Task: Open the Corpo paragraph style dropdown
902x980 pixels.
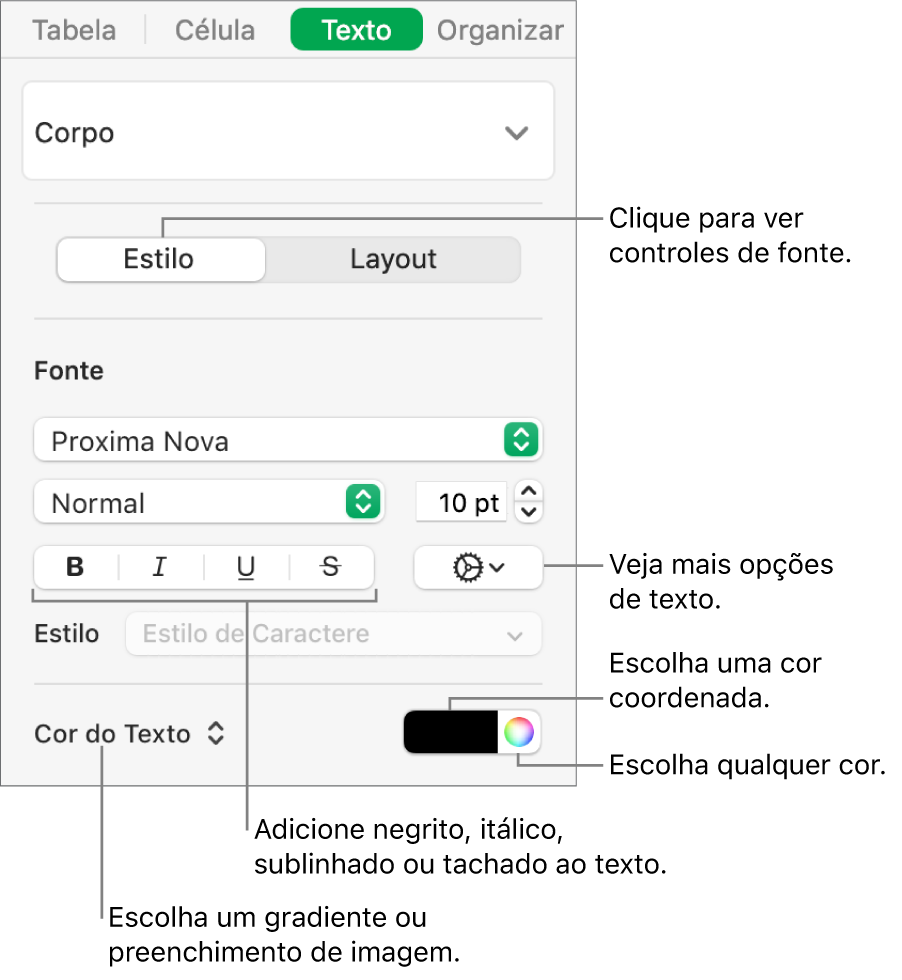Action: 288,131
